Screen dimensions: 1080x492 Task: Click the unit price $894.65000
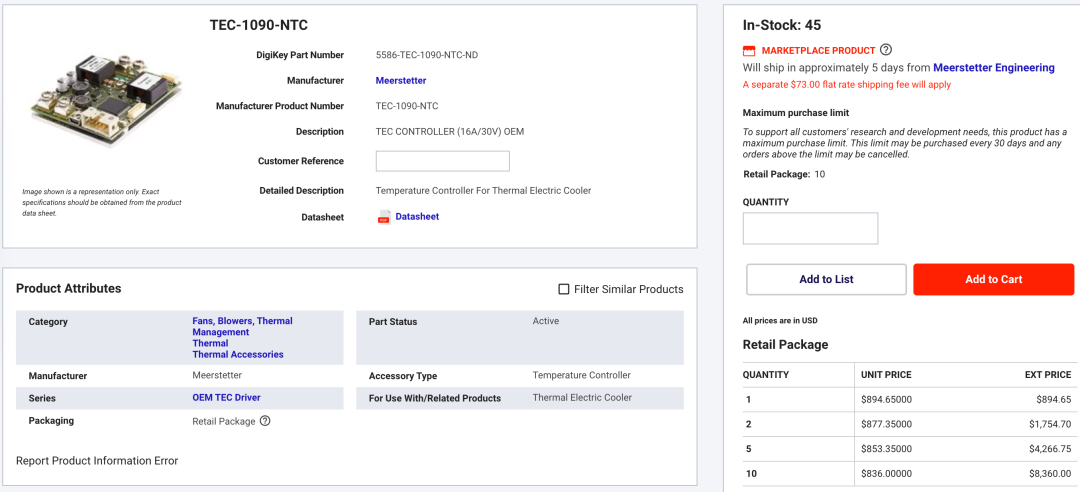coord(886,400)
